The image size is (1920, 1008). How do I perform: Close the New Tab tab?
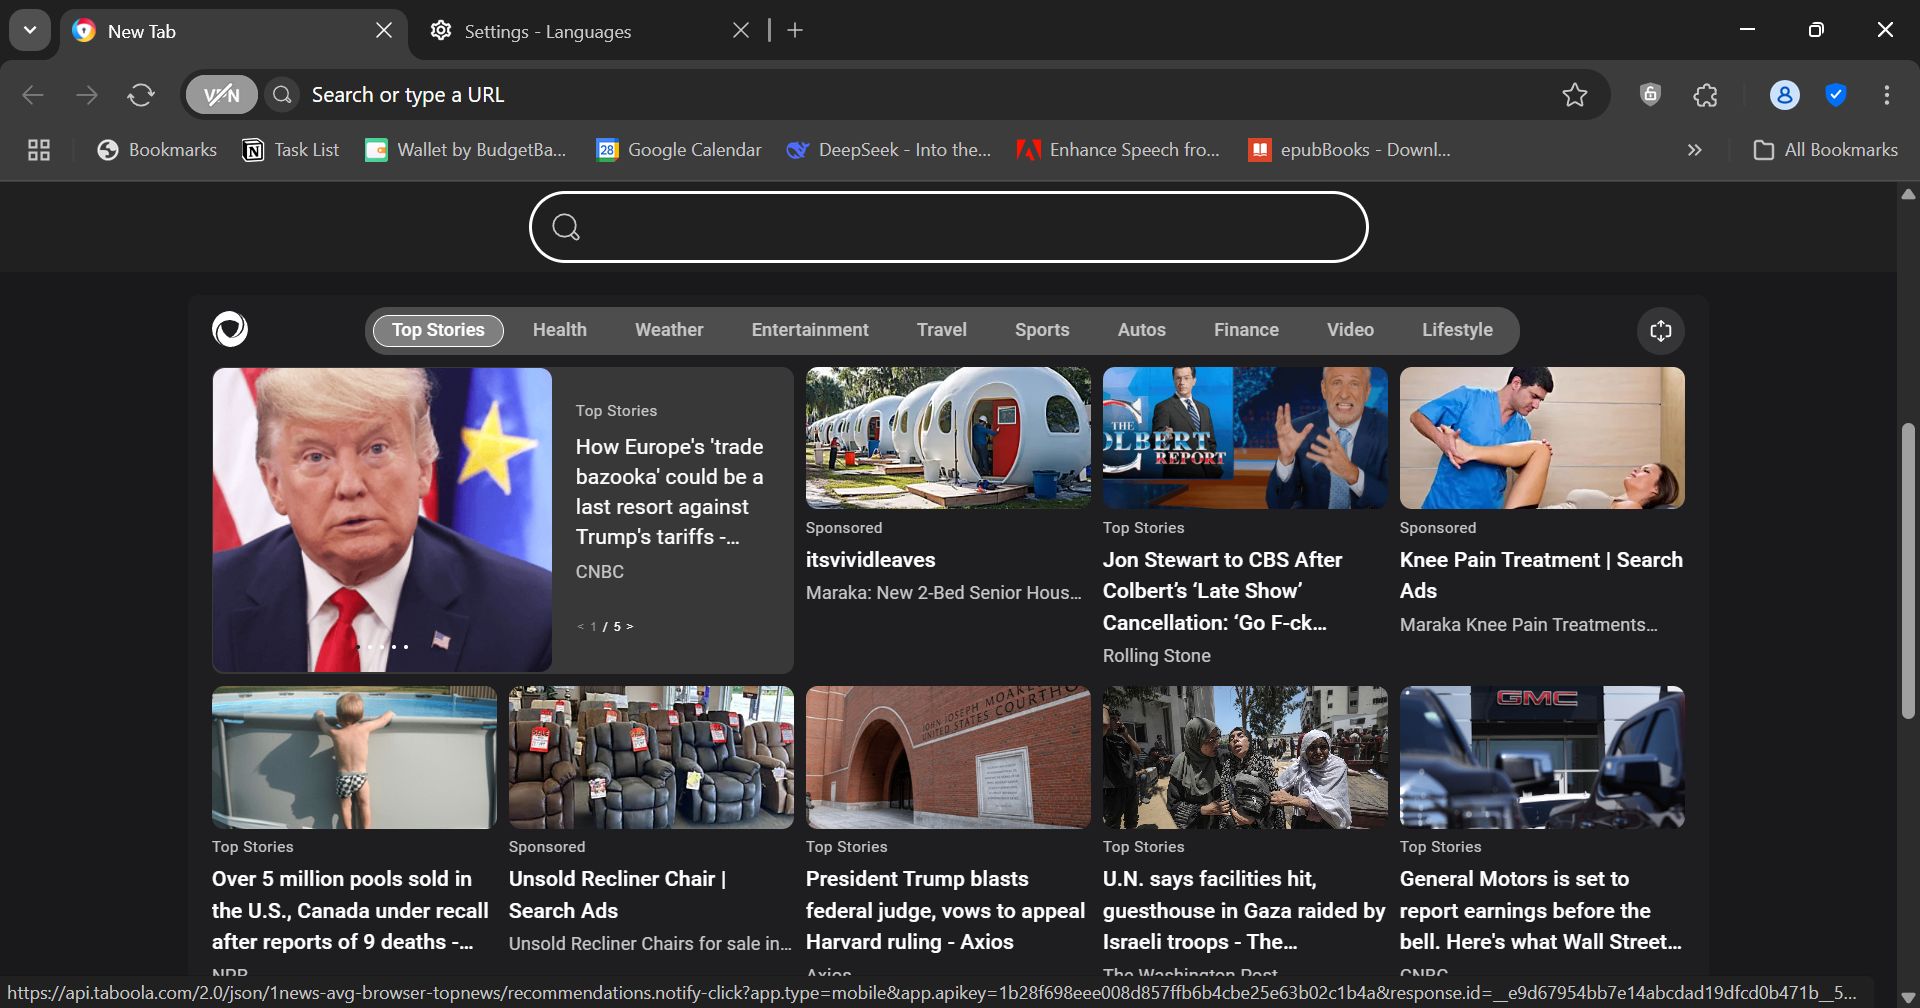(384, 31)
